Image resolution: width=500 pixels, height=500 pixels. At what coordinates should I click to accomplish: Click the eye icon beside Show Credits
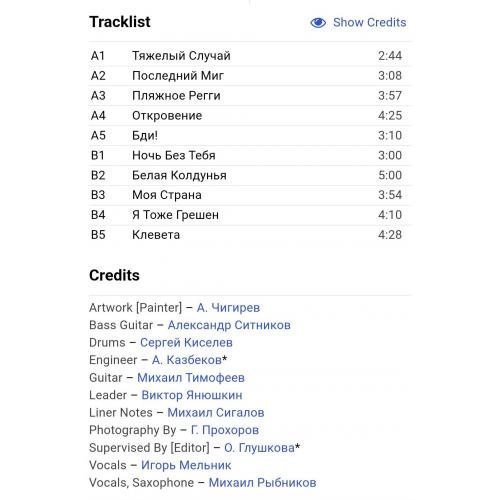[318, 23]
